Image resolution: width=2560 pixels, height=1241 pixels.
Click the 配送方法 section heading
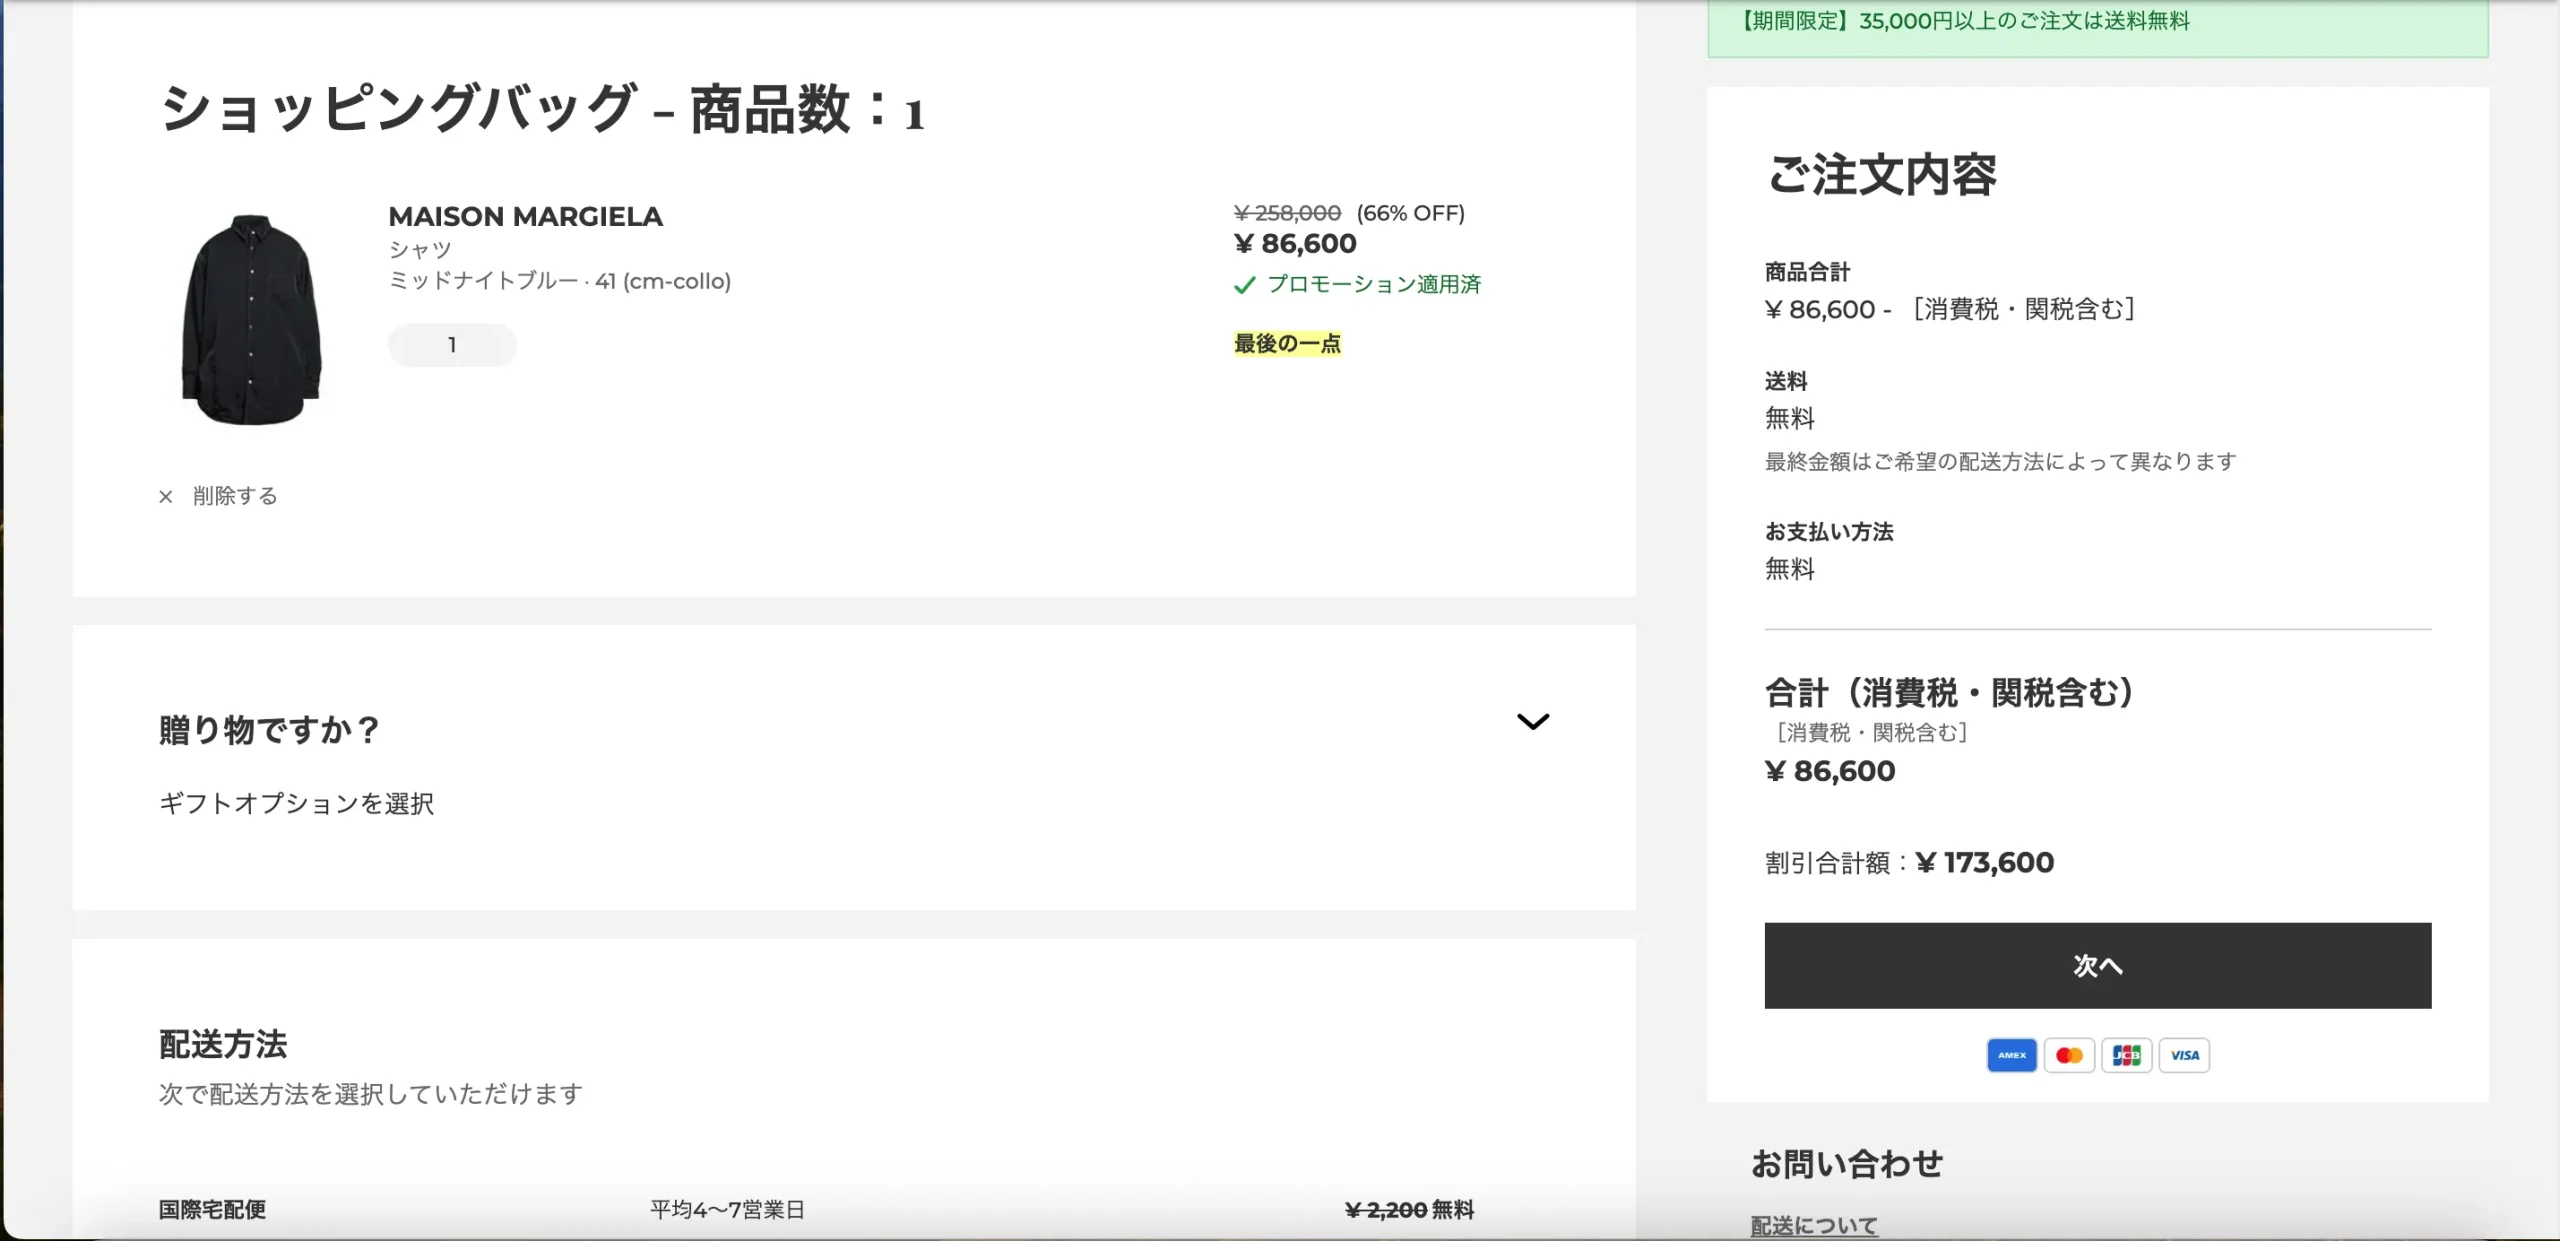tap(223, 1044)
